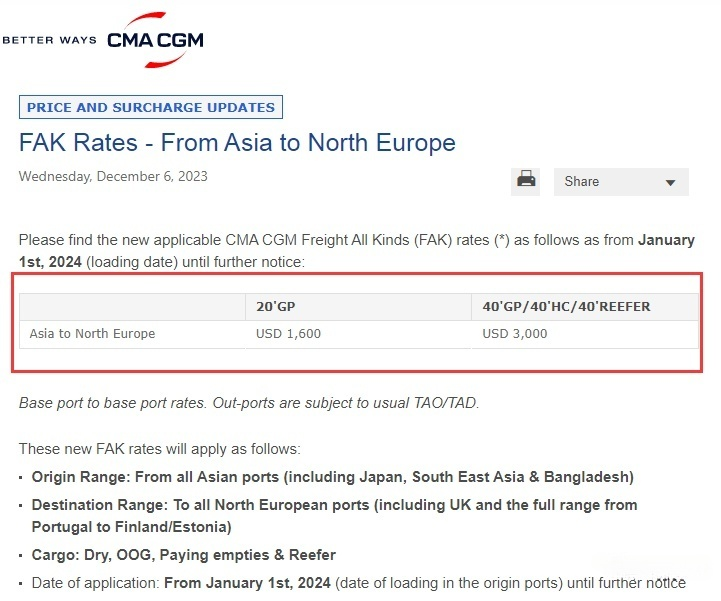Screen dimensions: 721x601
Task: Click the empty first table header cell
Action: coord(132,306)
